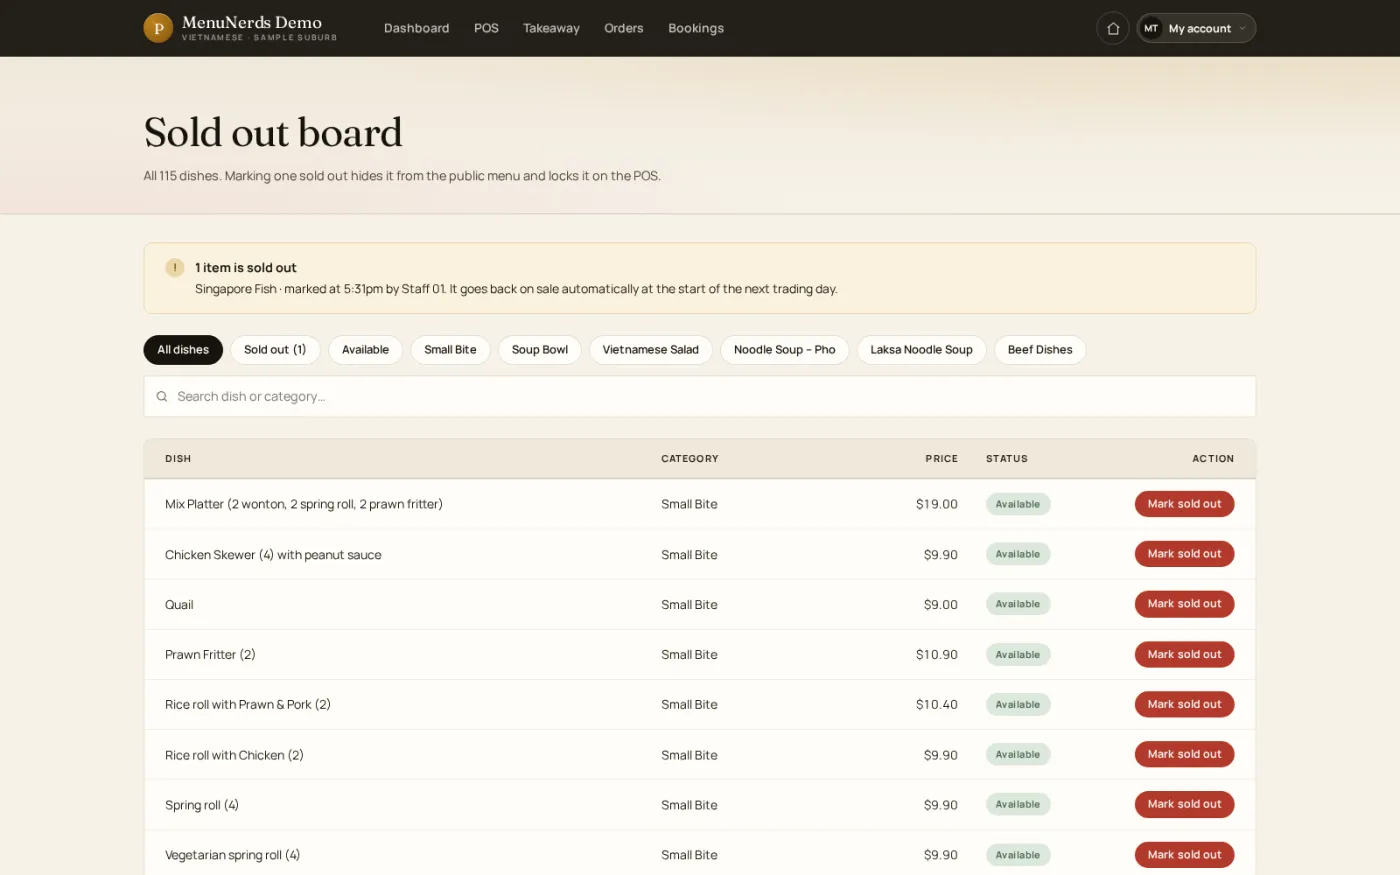Click the Singapore Fish sold out detail line
The height and width of the screenshot is (875, 1400).
click(516, 289)
